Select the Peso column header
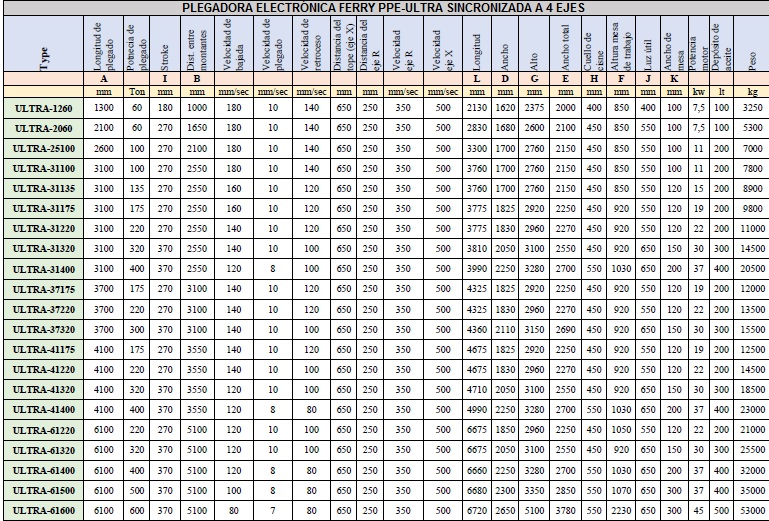Image resolution: width=769 pixels, height=521 pixels. tap(752, 44)
